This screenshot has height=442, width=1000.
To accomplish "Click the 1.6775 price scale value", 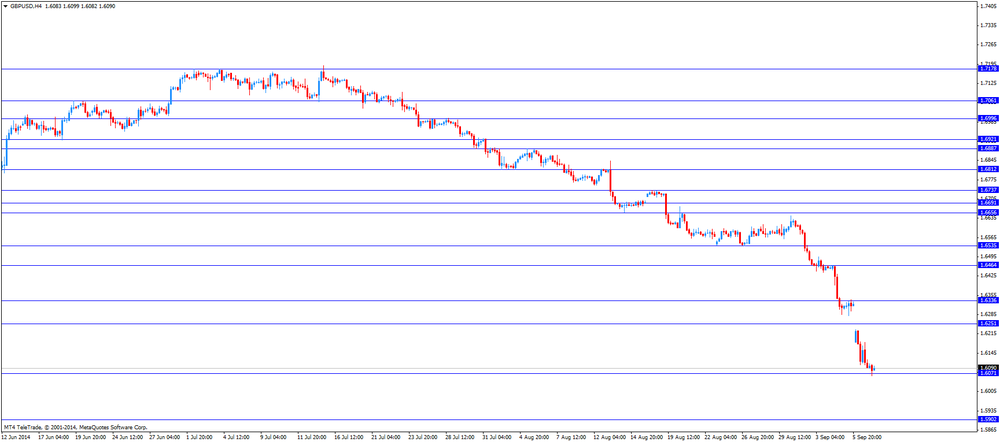I will pos(989,180).
